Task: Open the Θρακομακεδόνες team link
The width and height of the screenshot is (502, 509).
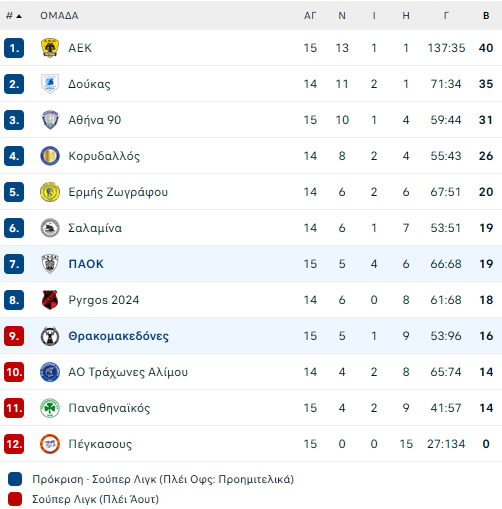Action: (x=118, y=336)
